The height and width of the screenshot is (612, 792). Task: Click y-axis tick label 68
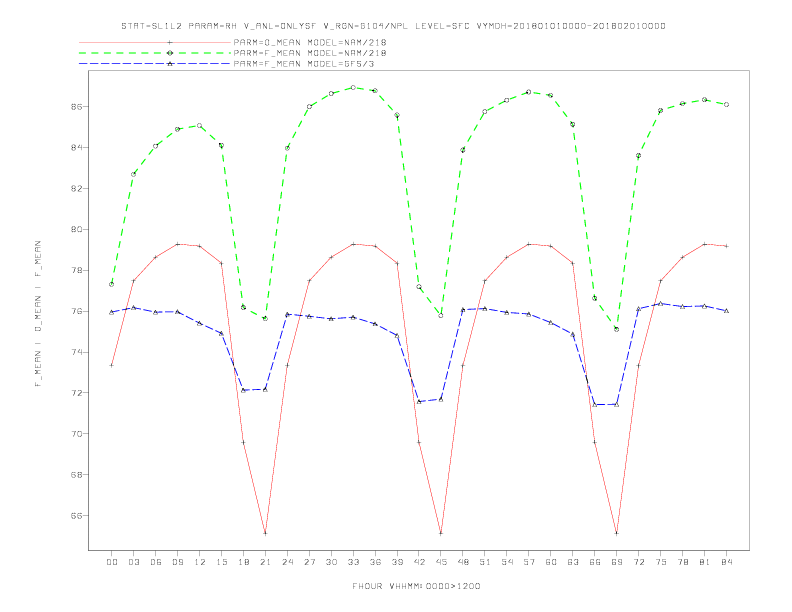coord(76,475)
